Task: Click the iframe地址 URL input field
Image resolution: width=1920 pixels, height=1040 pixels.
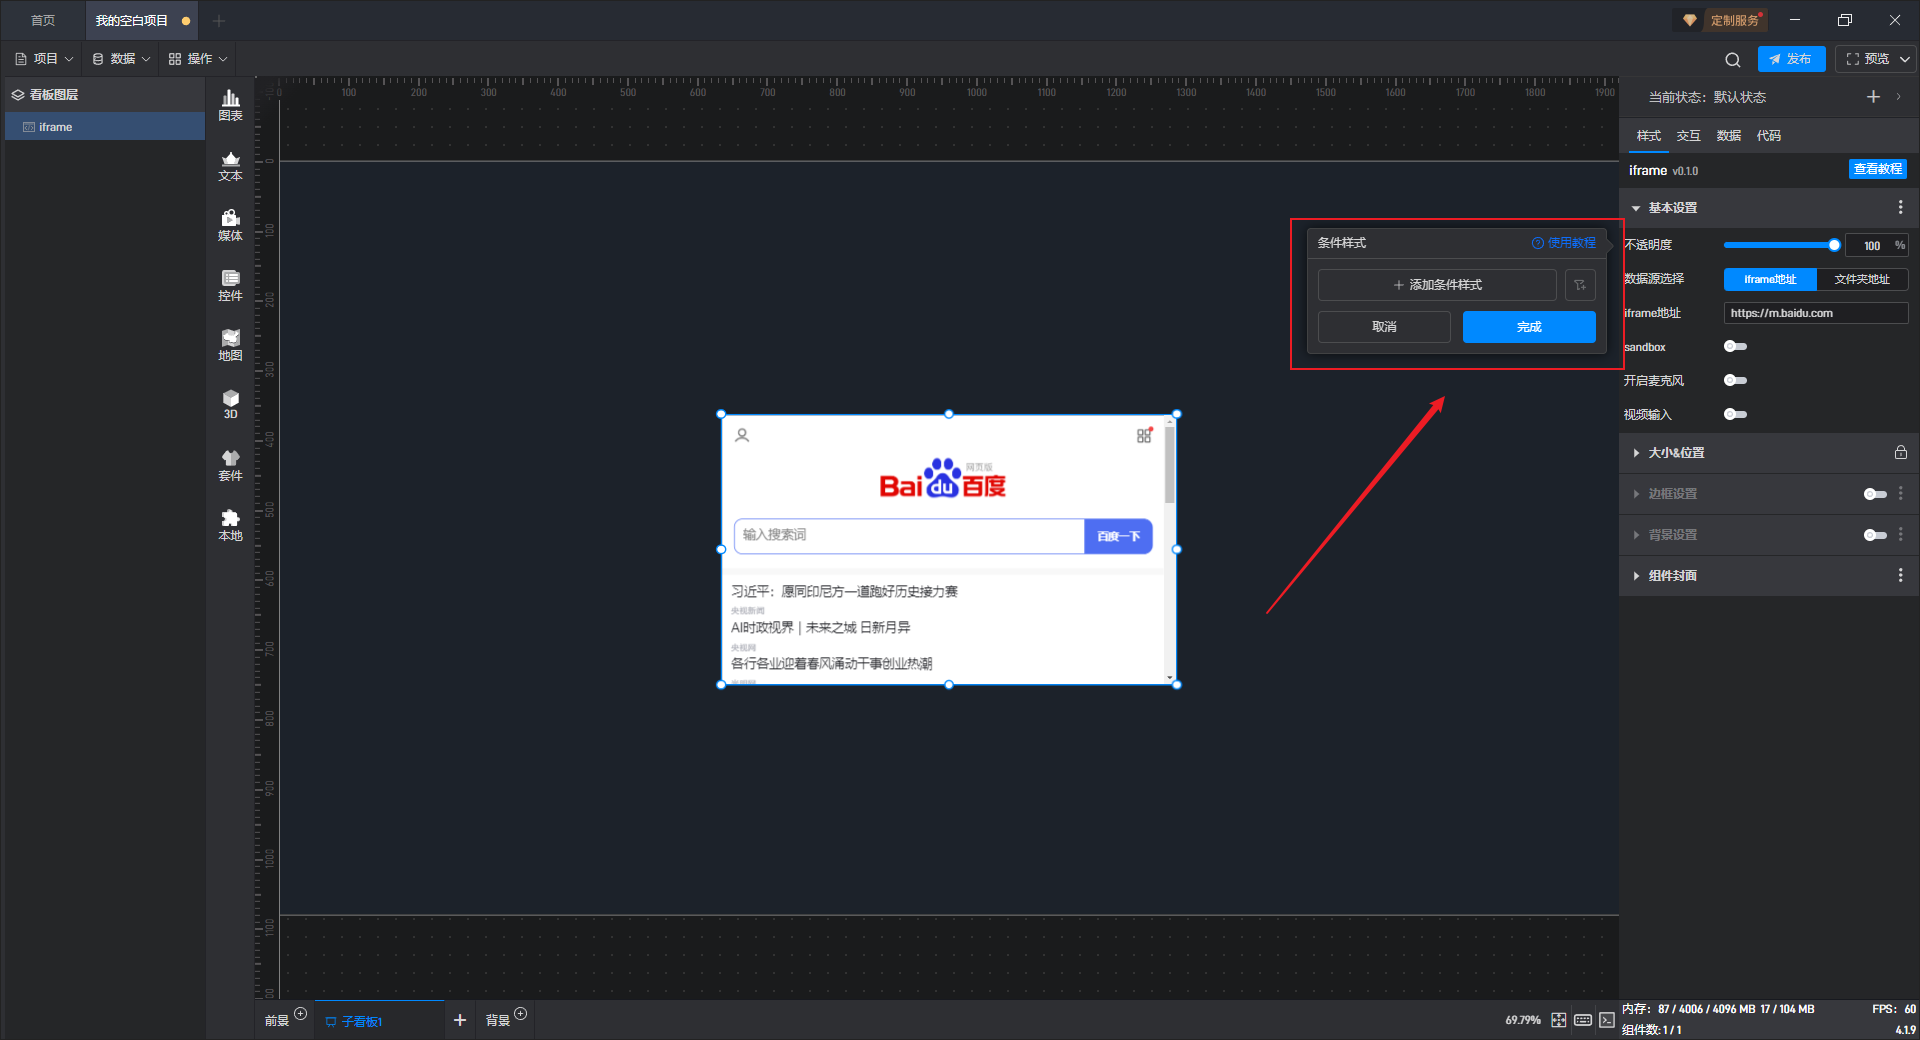Action: (x=1815, y=313)
